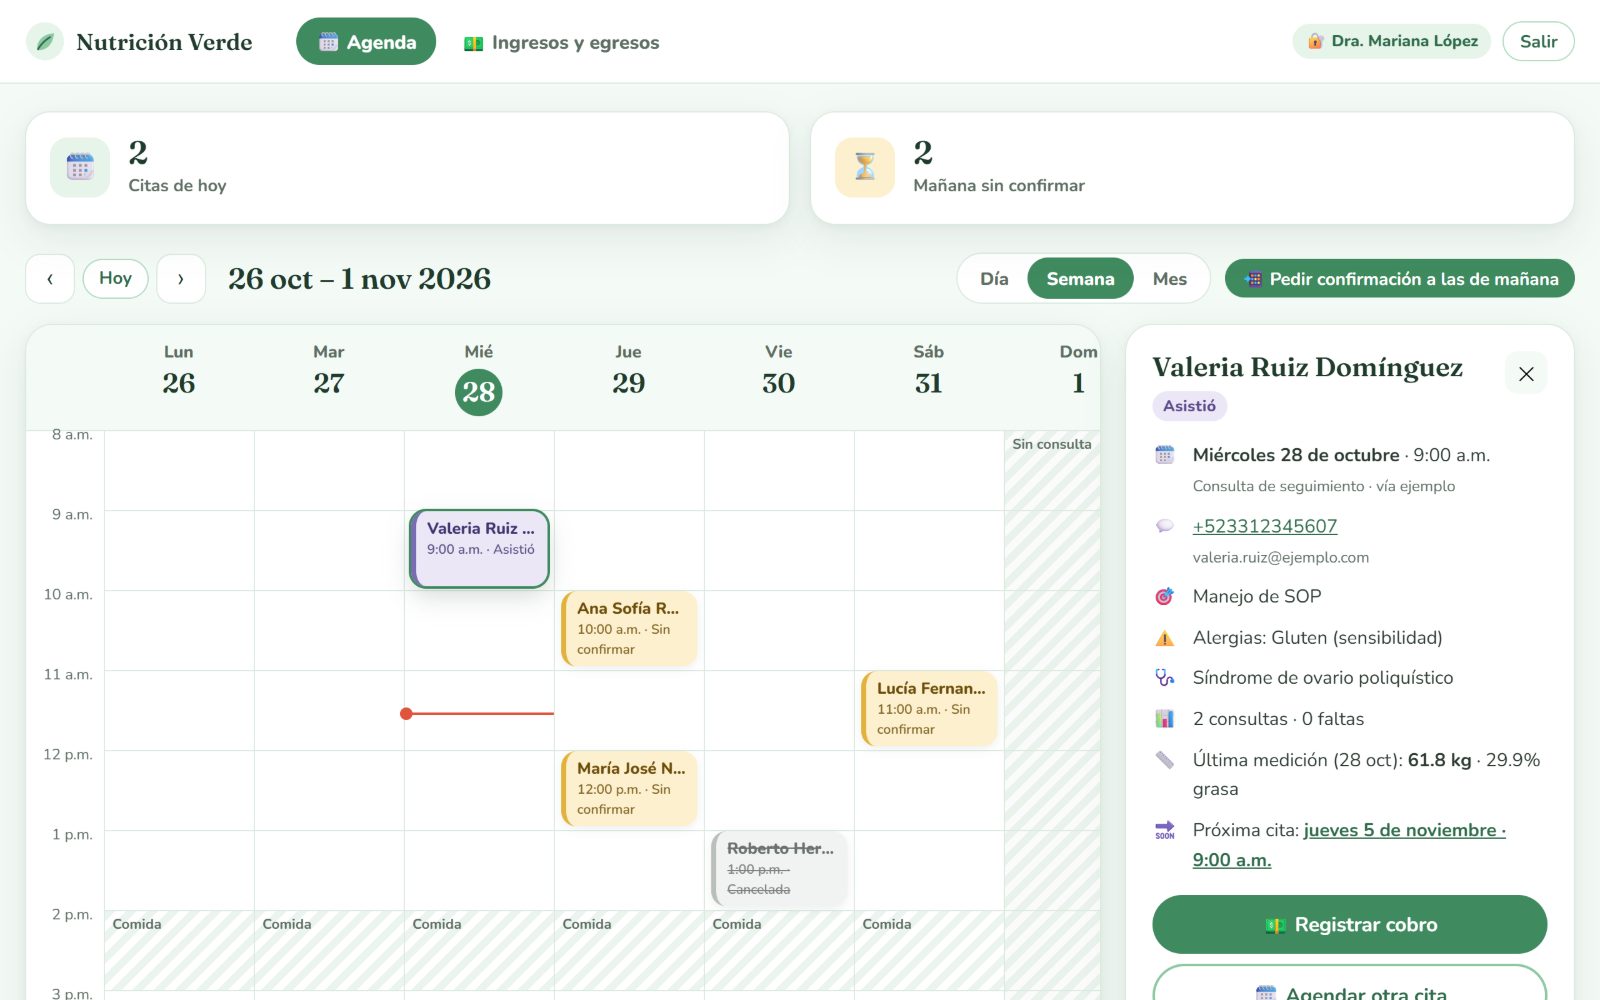Open Lucía Fernan... appointment at 11:00 a.m.
The image size is (1600, 1000).
[x=929, y=709]
